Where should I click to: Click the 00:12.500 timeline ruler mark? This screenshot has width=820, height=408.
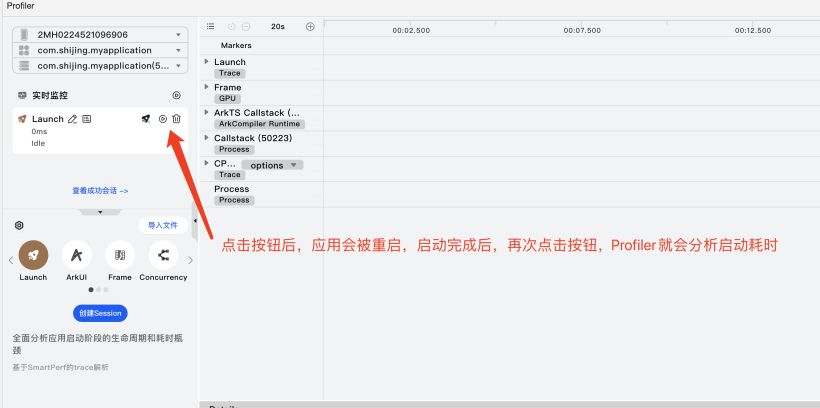coord(753,31)
